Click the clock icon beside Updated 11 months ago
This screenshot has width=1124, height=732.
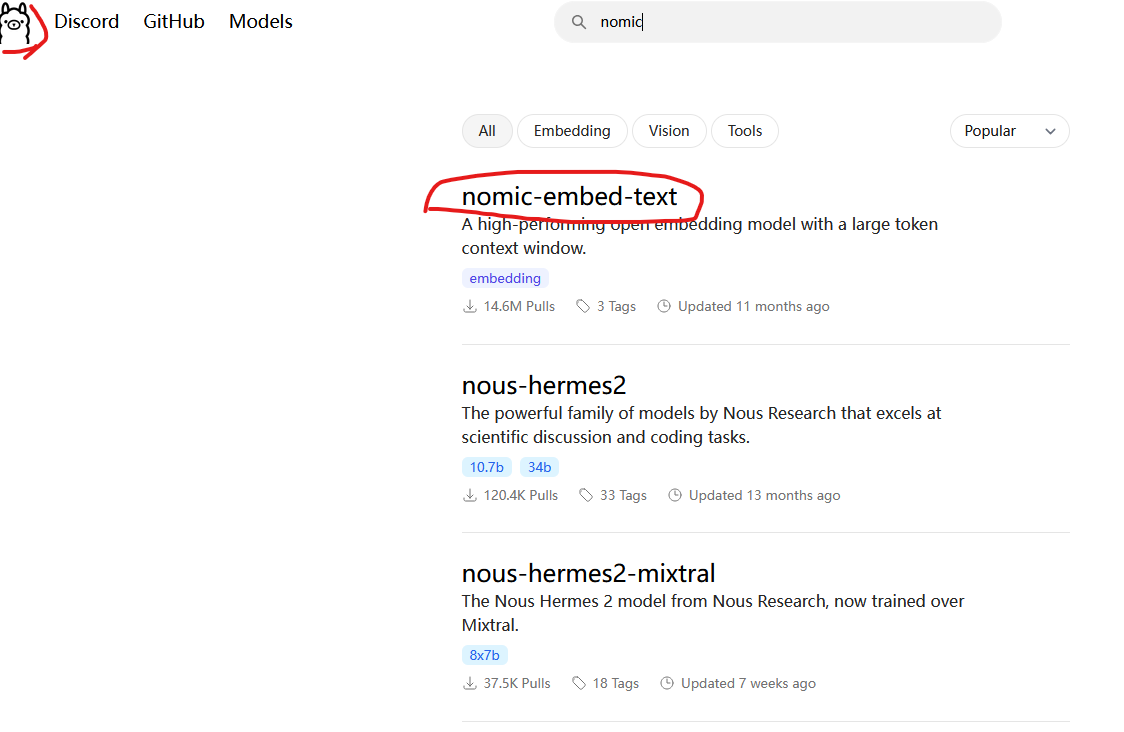[664, 306]
